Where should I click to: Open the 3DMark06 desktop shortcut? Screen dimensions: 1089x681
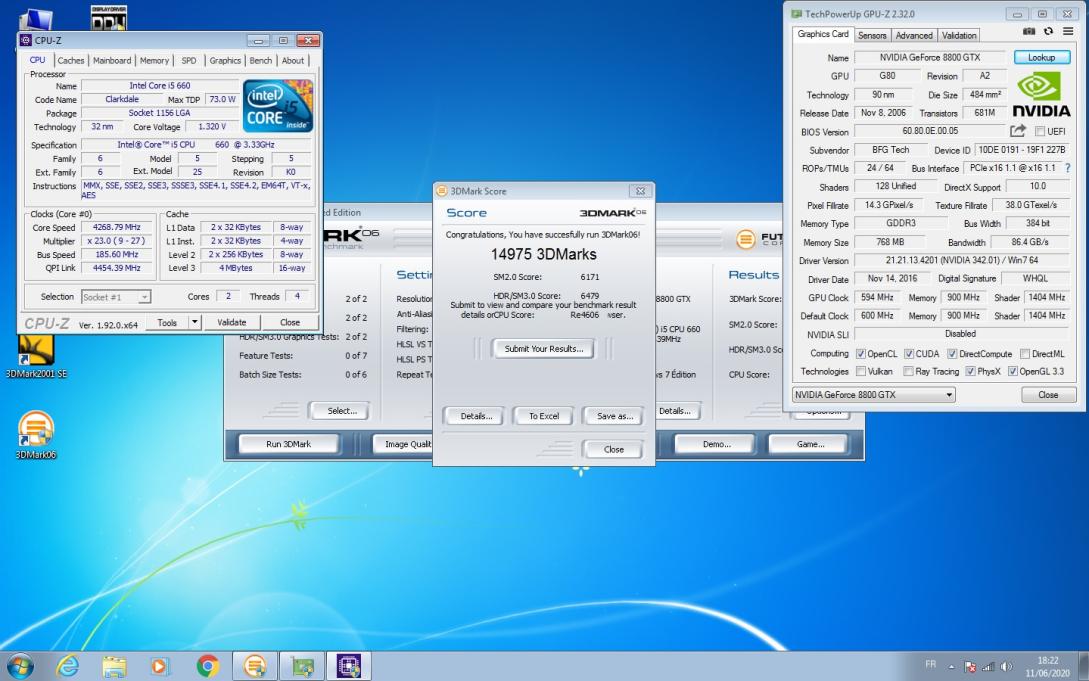coord(36,435)
